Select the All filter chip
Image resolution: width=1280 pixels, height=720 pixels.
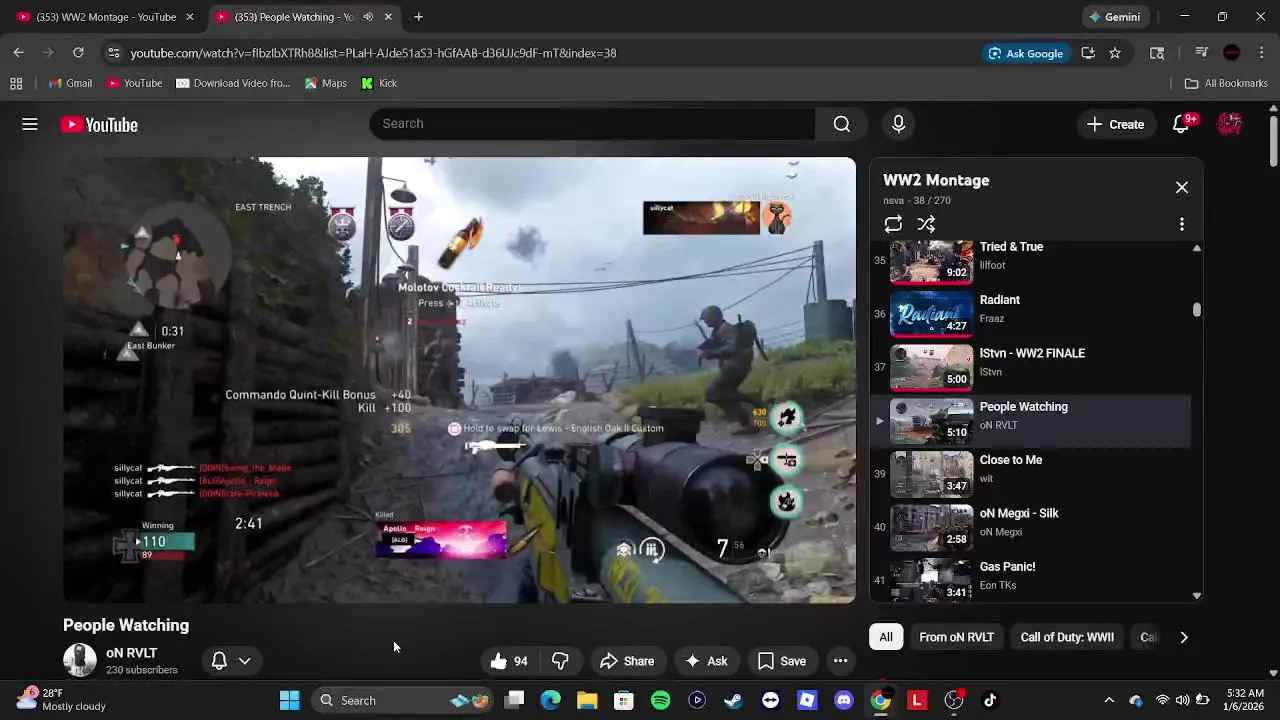point(886,637)
